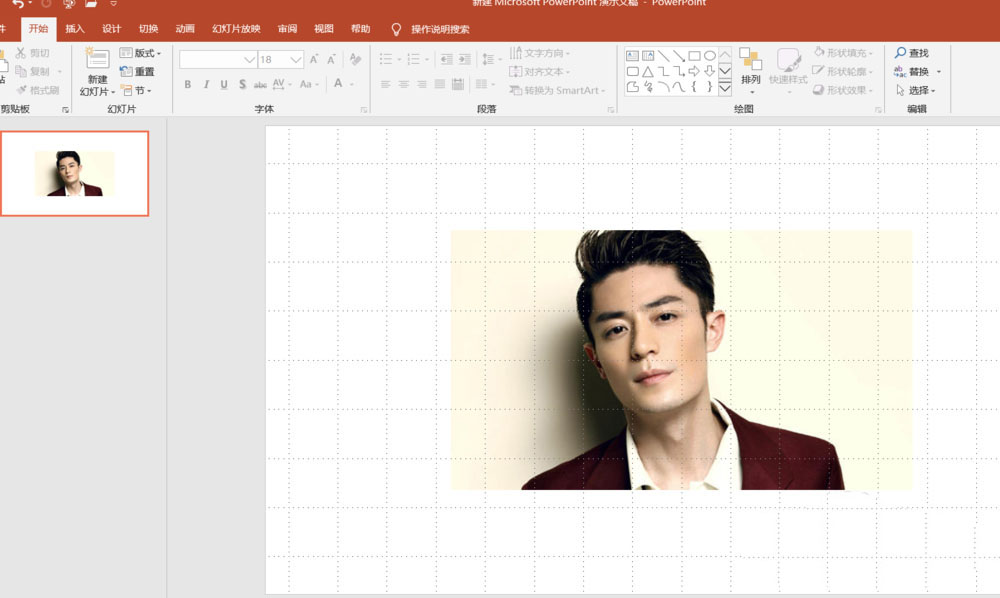Open Shape Fill (形状填充) color picker
Viewport: 1000px width, 598px height.
[843, 53]
